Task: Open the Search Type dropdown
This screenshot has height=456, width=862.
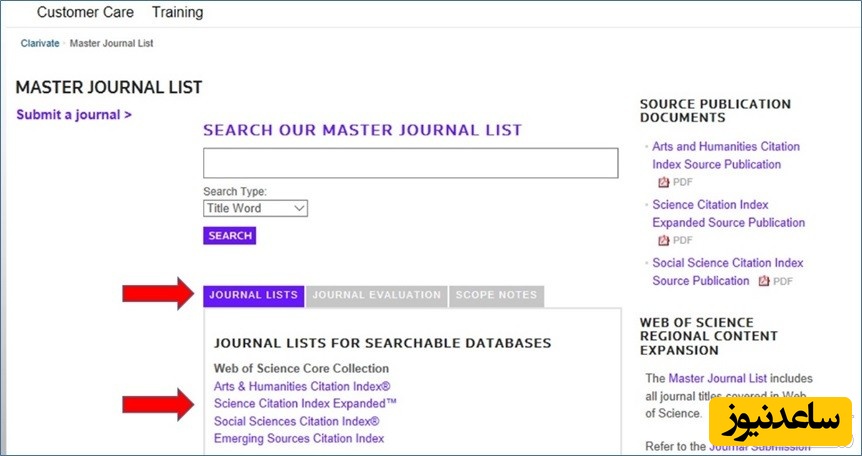Action: tap(255, 208)
